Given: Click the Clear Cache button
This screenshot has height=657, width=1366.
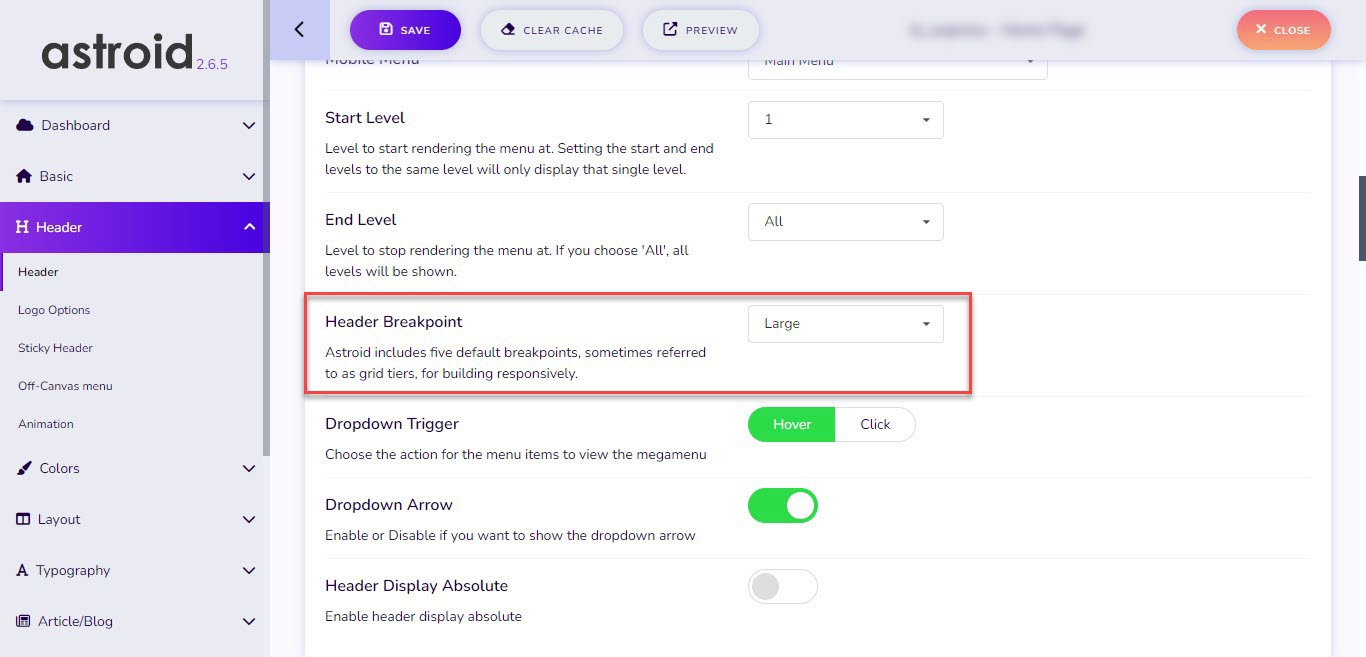Looking at the screenshot, I should (x=552, y=30).
